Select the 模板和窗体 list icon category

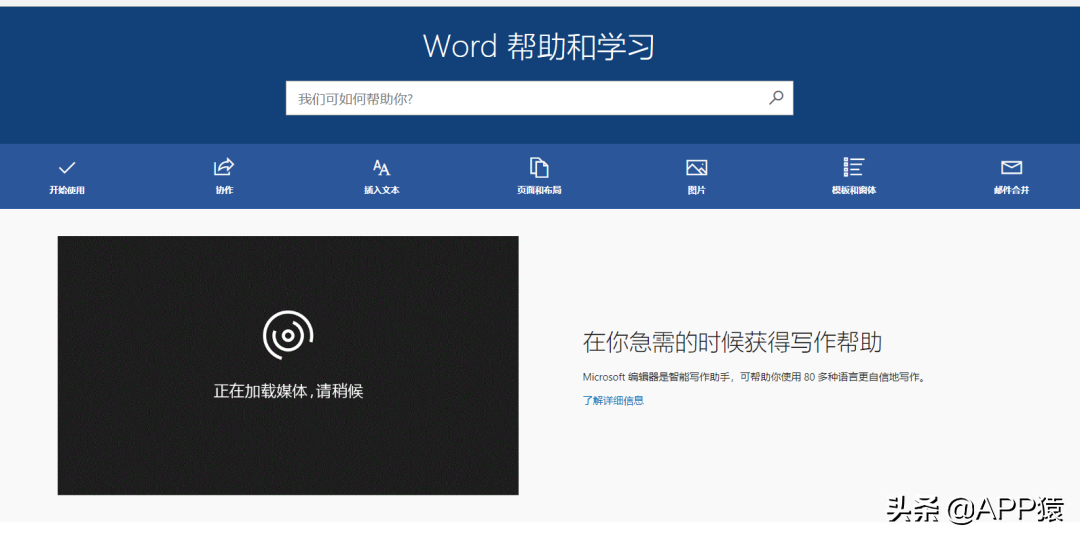coord(853,176)
